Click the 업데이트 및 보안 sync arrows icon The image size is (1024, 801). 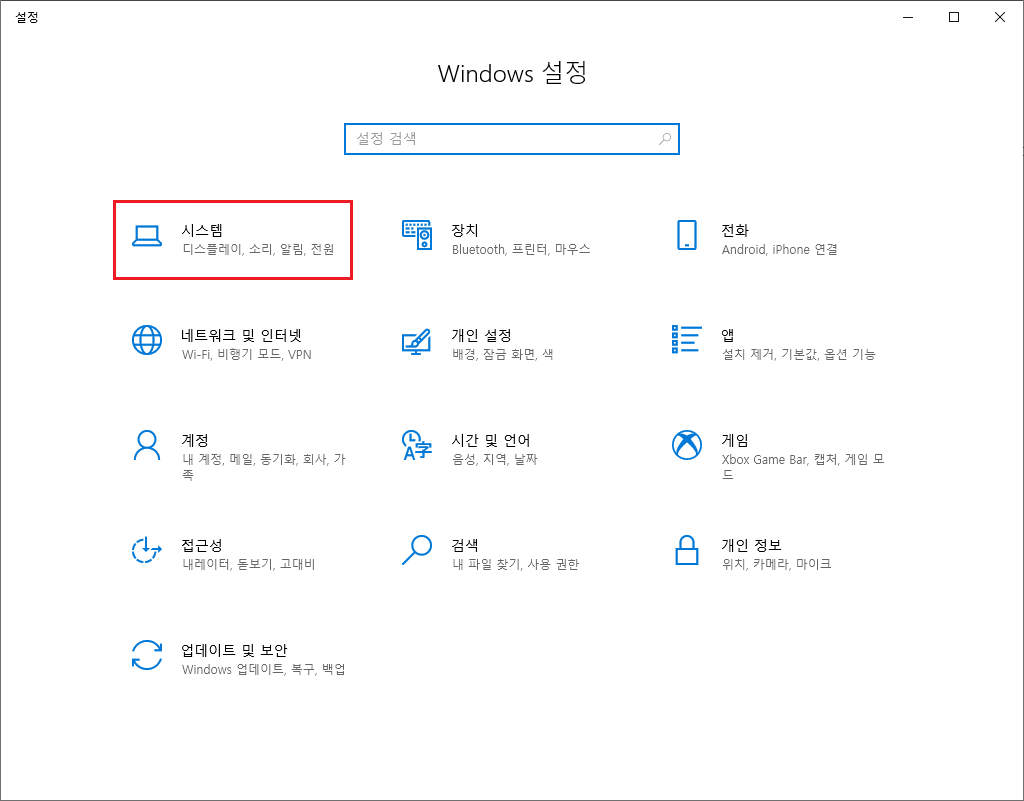[x=147, y=655]
